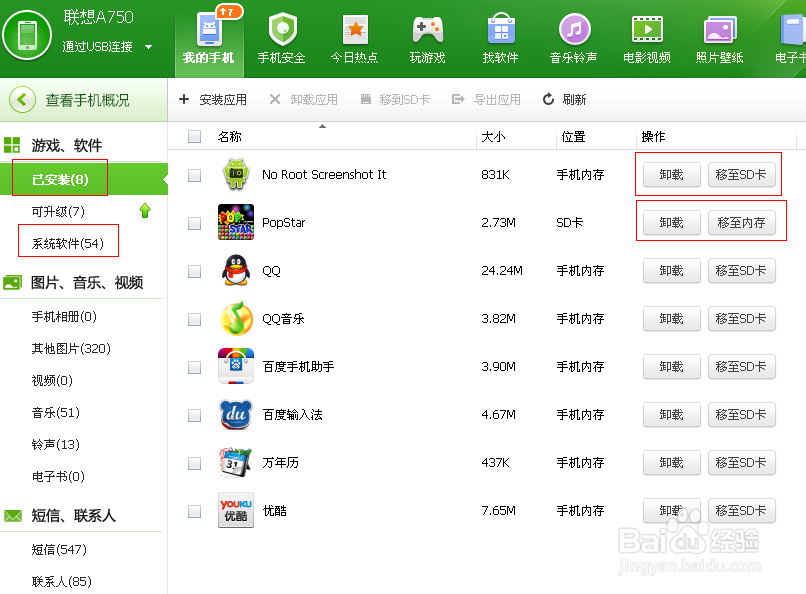Click the 导出应用 toolbar button
Image resolution: width=806 pixels, height=594 pixels.
(486, 99)
